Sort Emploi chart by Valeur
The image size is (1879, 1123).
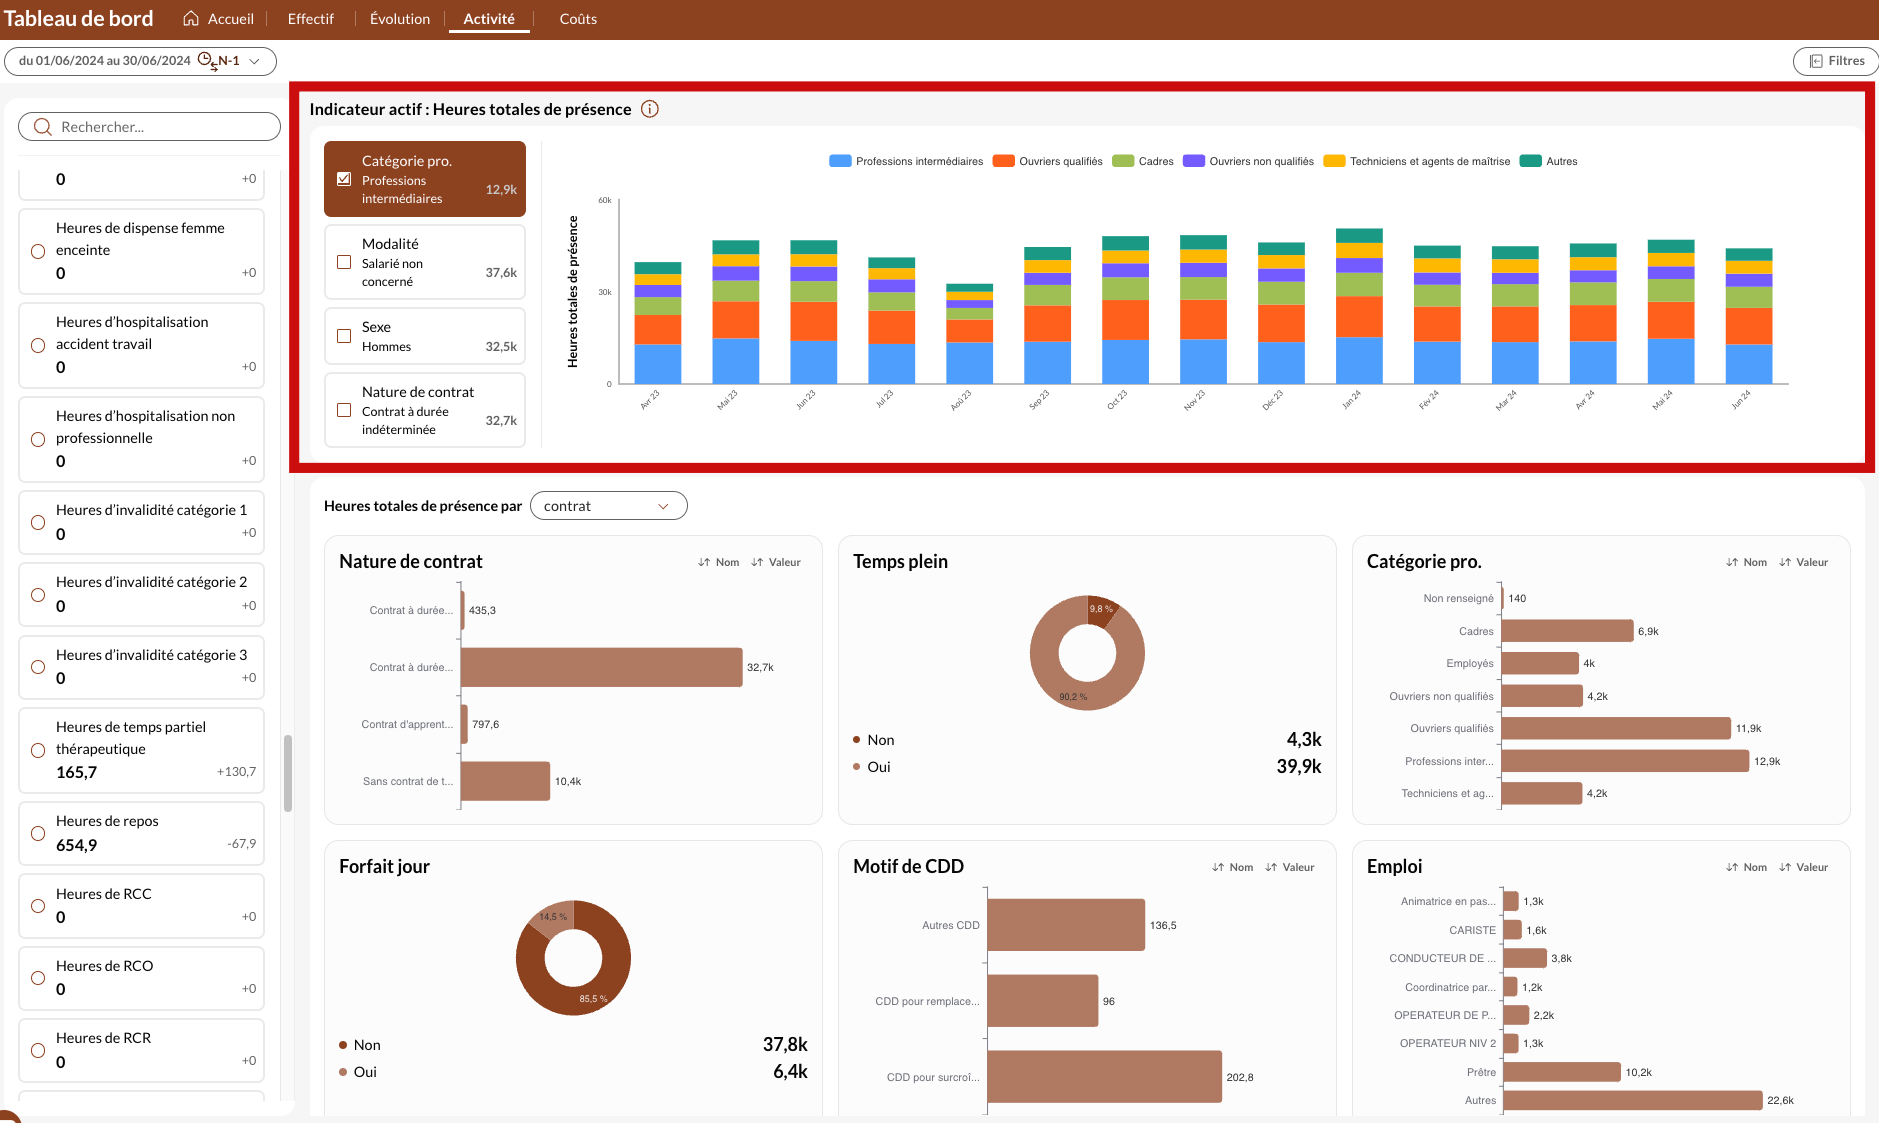coord(1804,867)
